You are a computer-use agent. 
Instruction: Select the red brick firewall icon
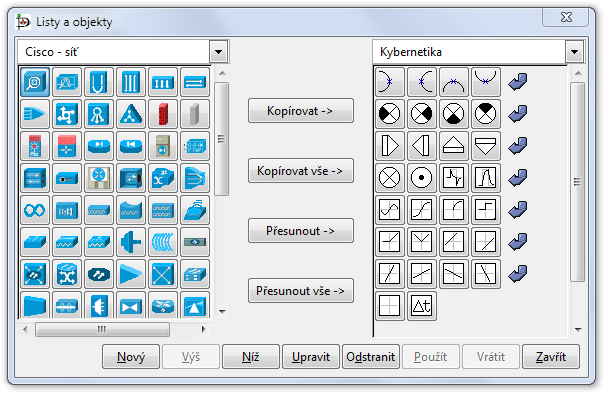[163, 114]
